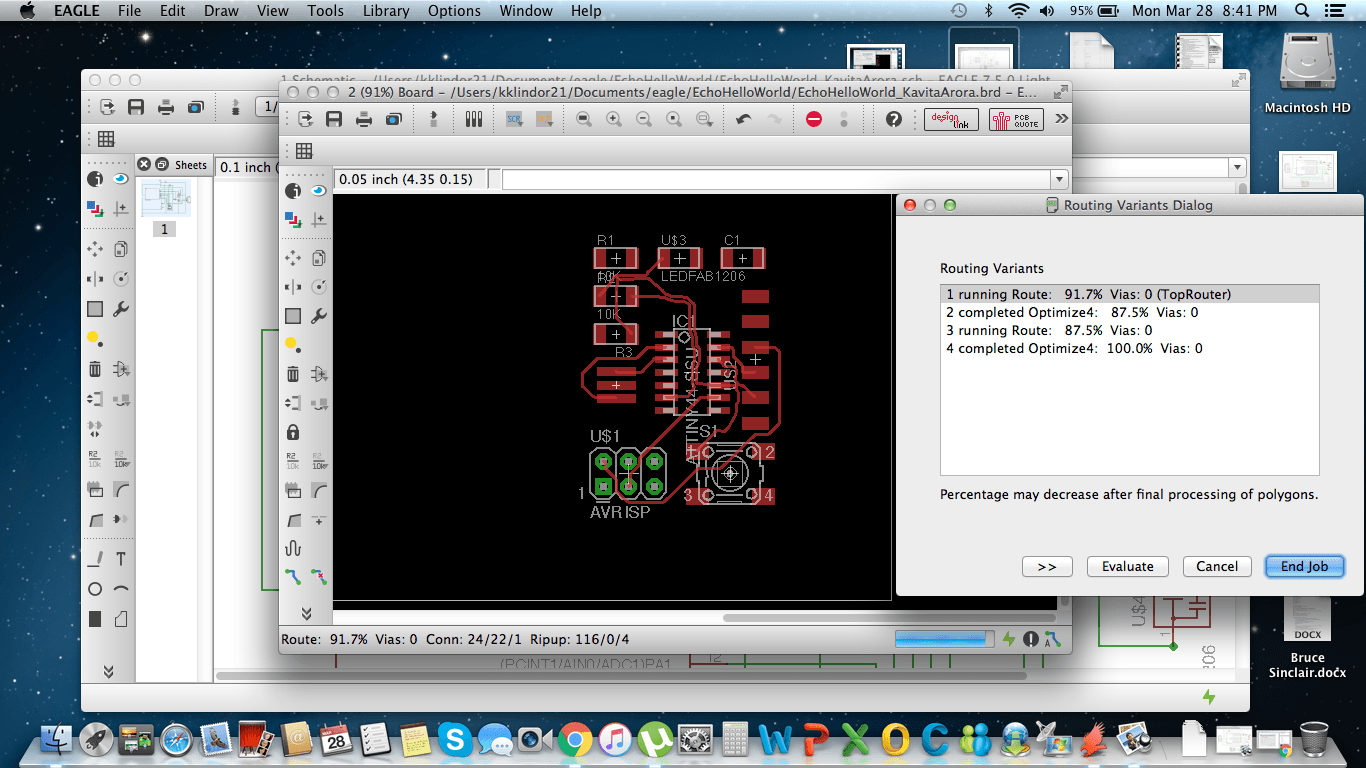The image size is (1366, 768).
Task: Click the exclamation status icon in the Board status bar
Action: (1032, 639)
